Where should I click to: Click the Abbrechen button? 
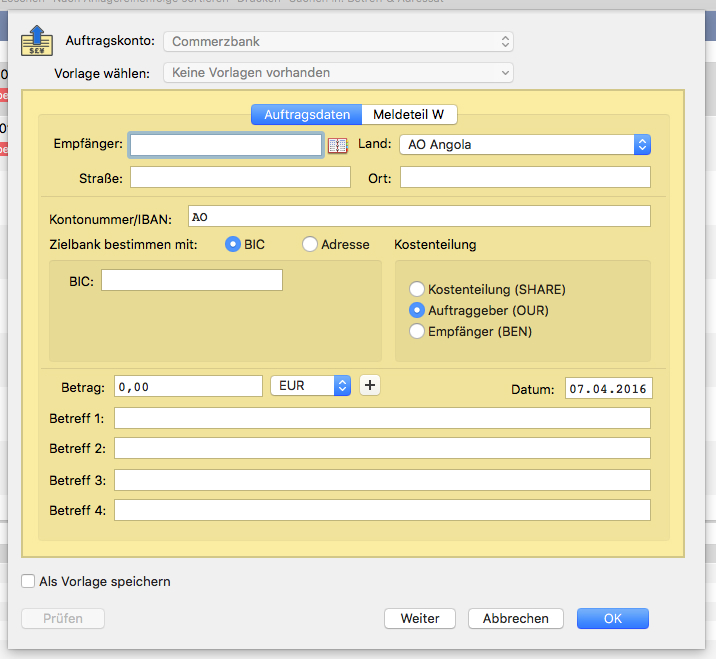click(515, 619)
